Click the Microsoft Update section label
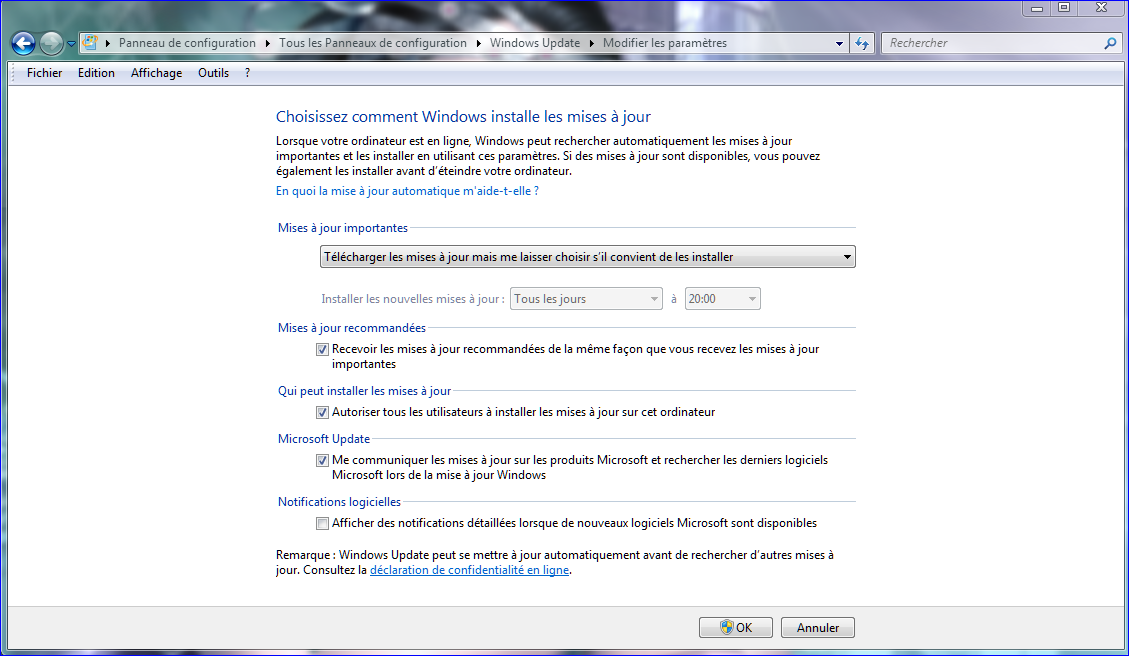The image size is (1129, 656). (x=324, y=439)
